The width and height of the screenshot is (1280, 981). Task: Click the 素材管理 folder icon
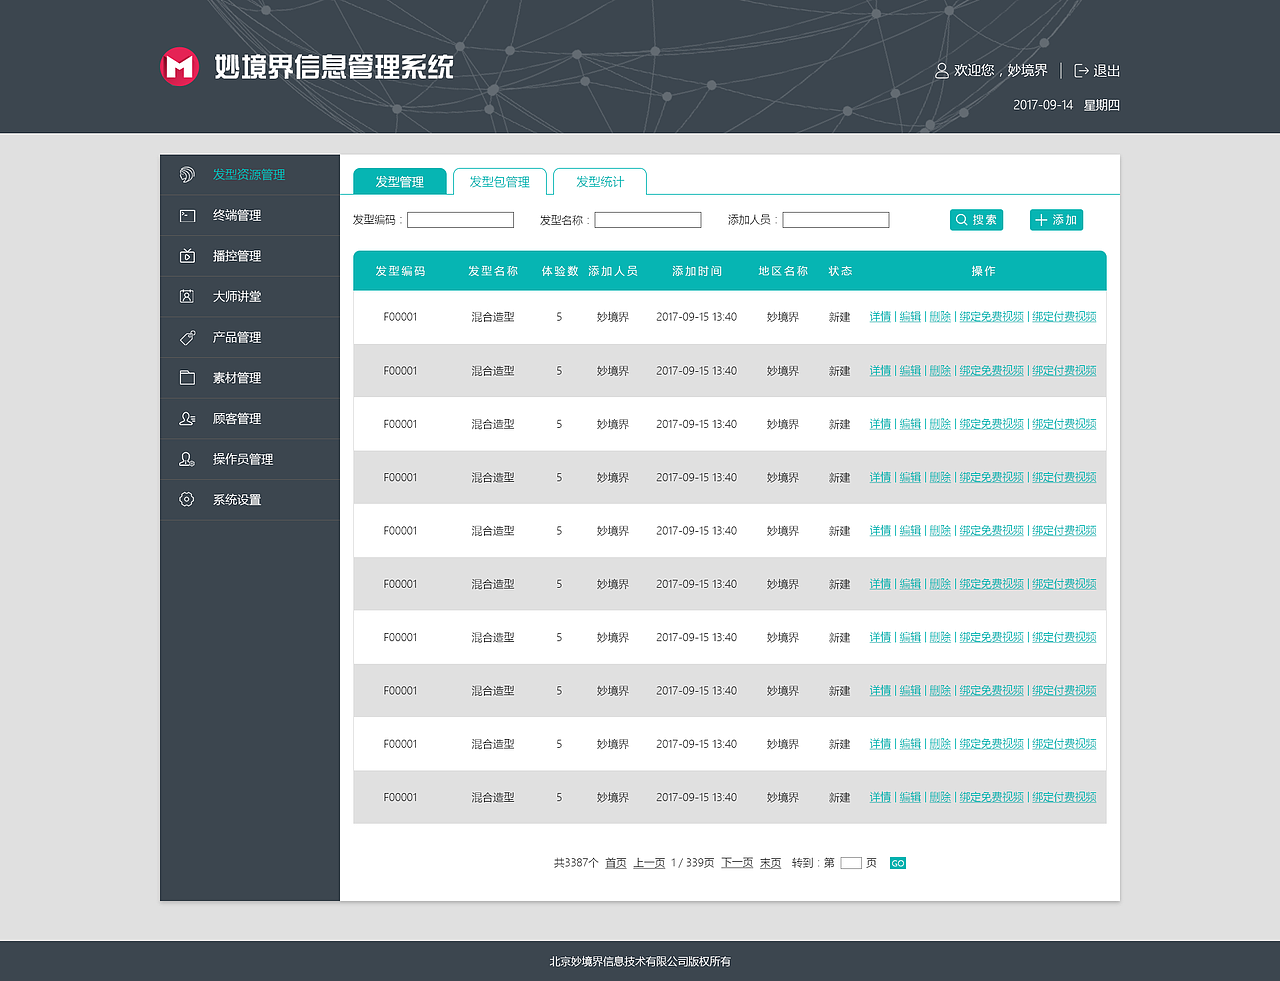pyautogui.click(x=186, y=377)
